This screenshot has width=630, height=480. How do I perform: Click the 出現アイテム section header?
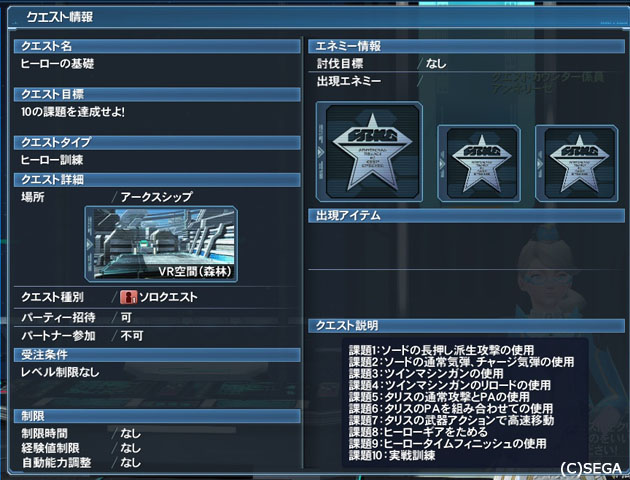coord(466,216)
